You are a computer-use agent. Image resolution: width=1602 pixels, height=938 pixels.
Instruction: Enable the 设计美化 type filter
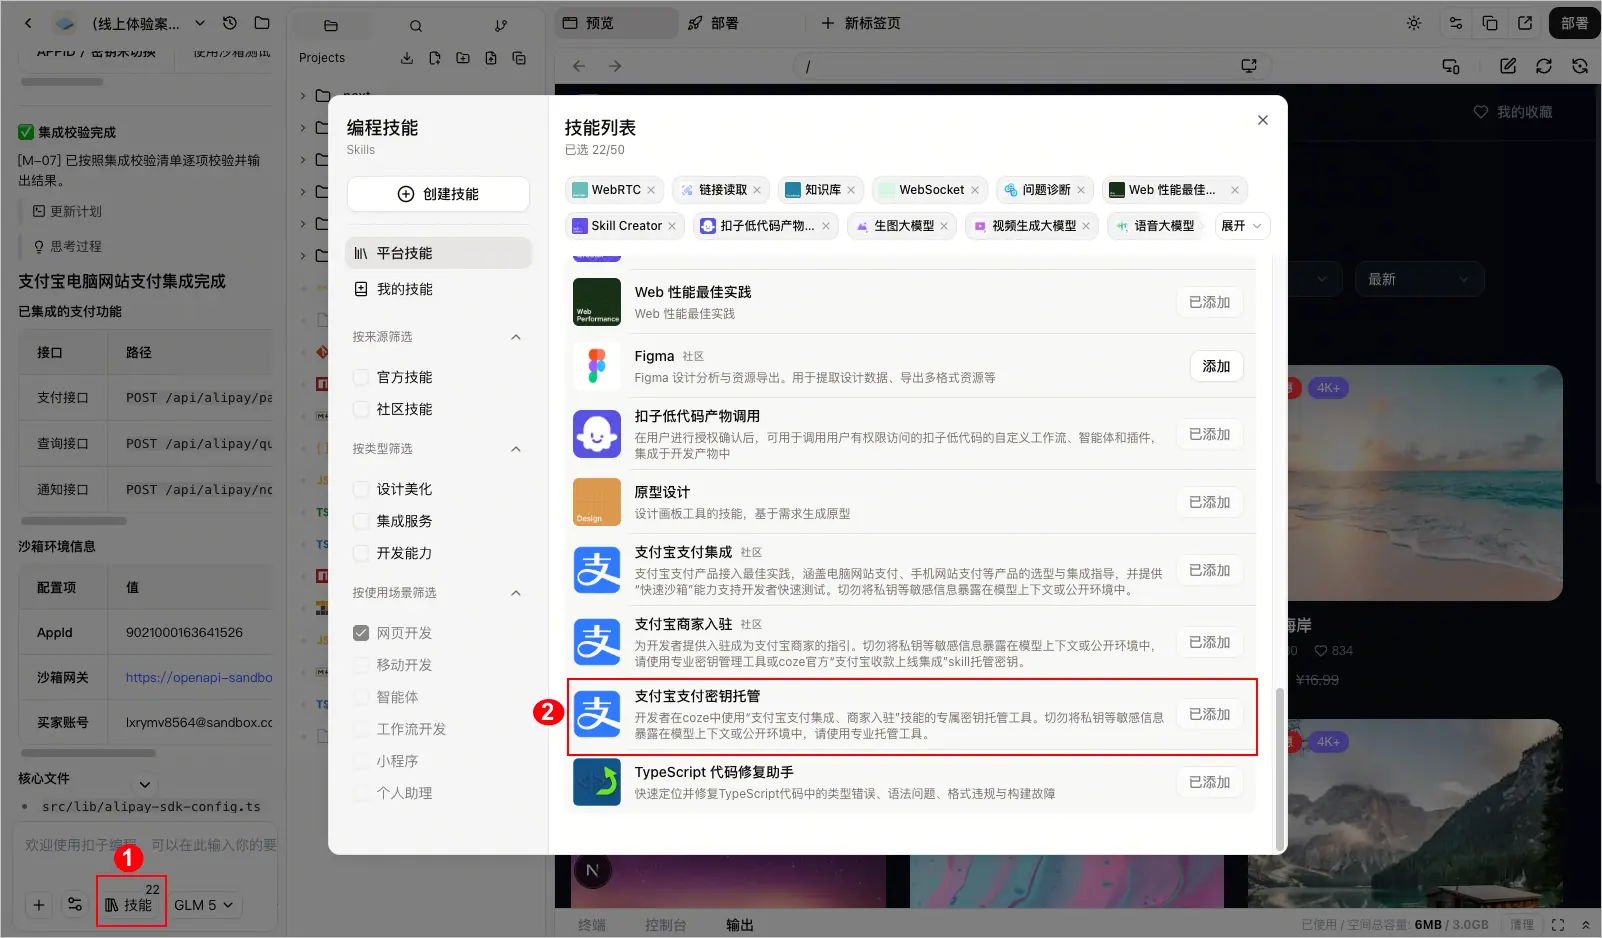point(361,489)
